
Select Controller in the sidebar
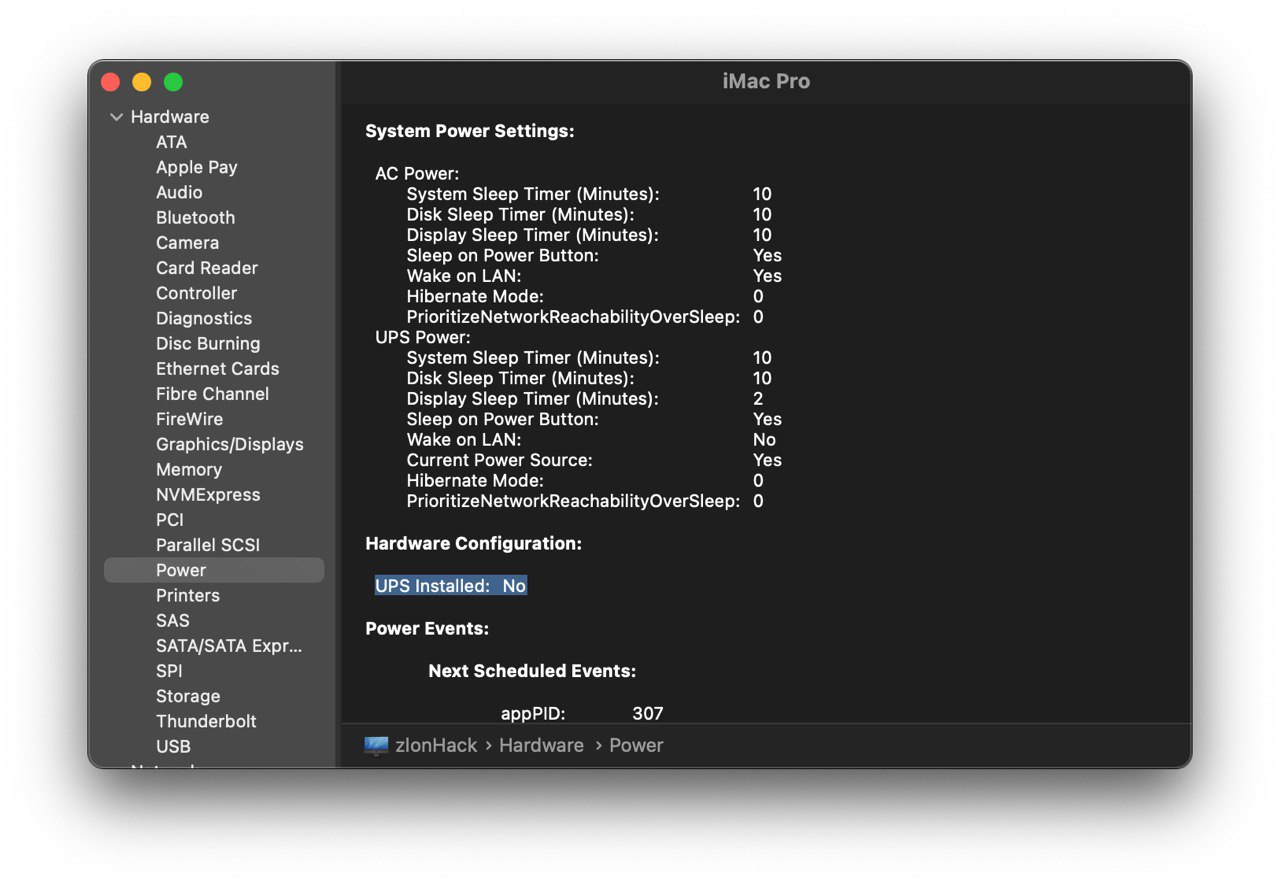(196, 293)
